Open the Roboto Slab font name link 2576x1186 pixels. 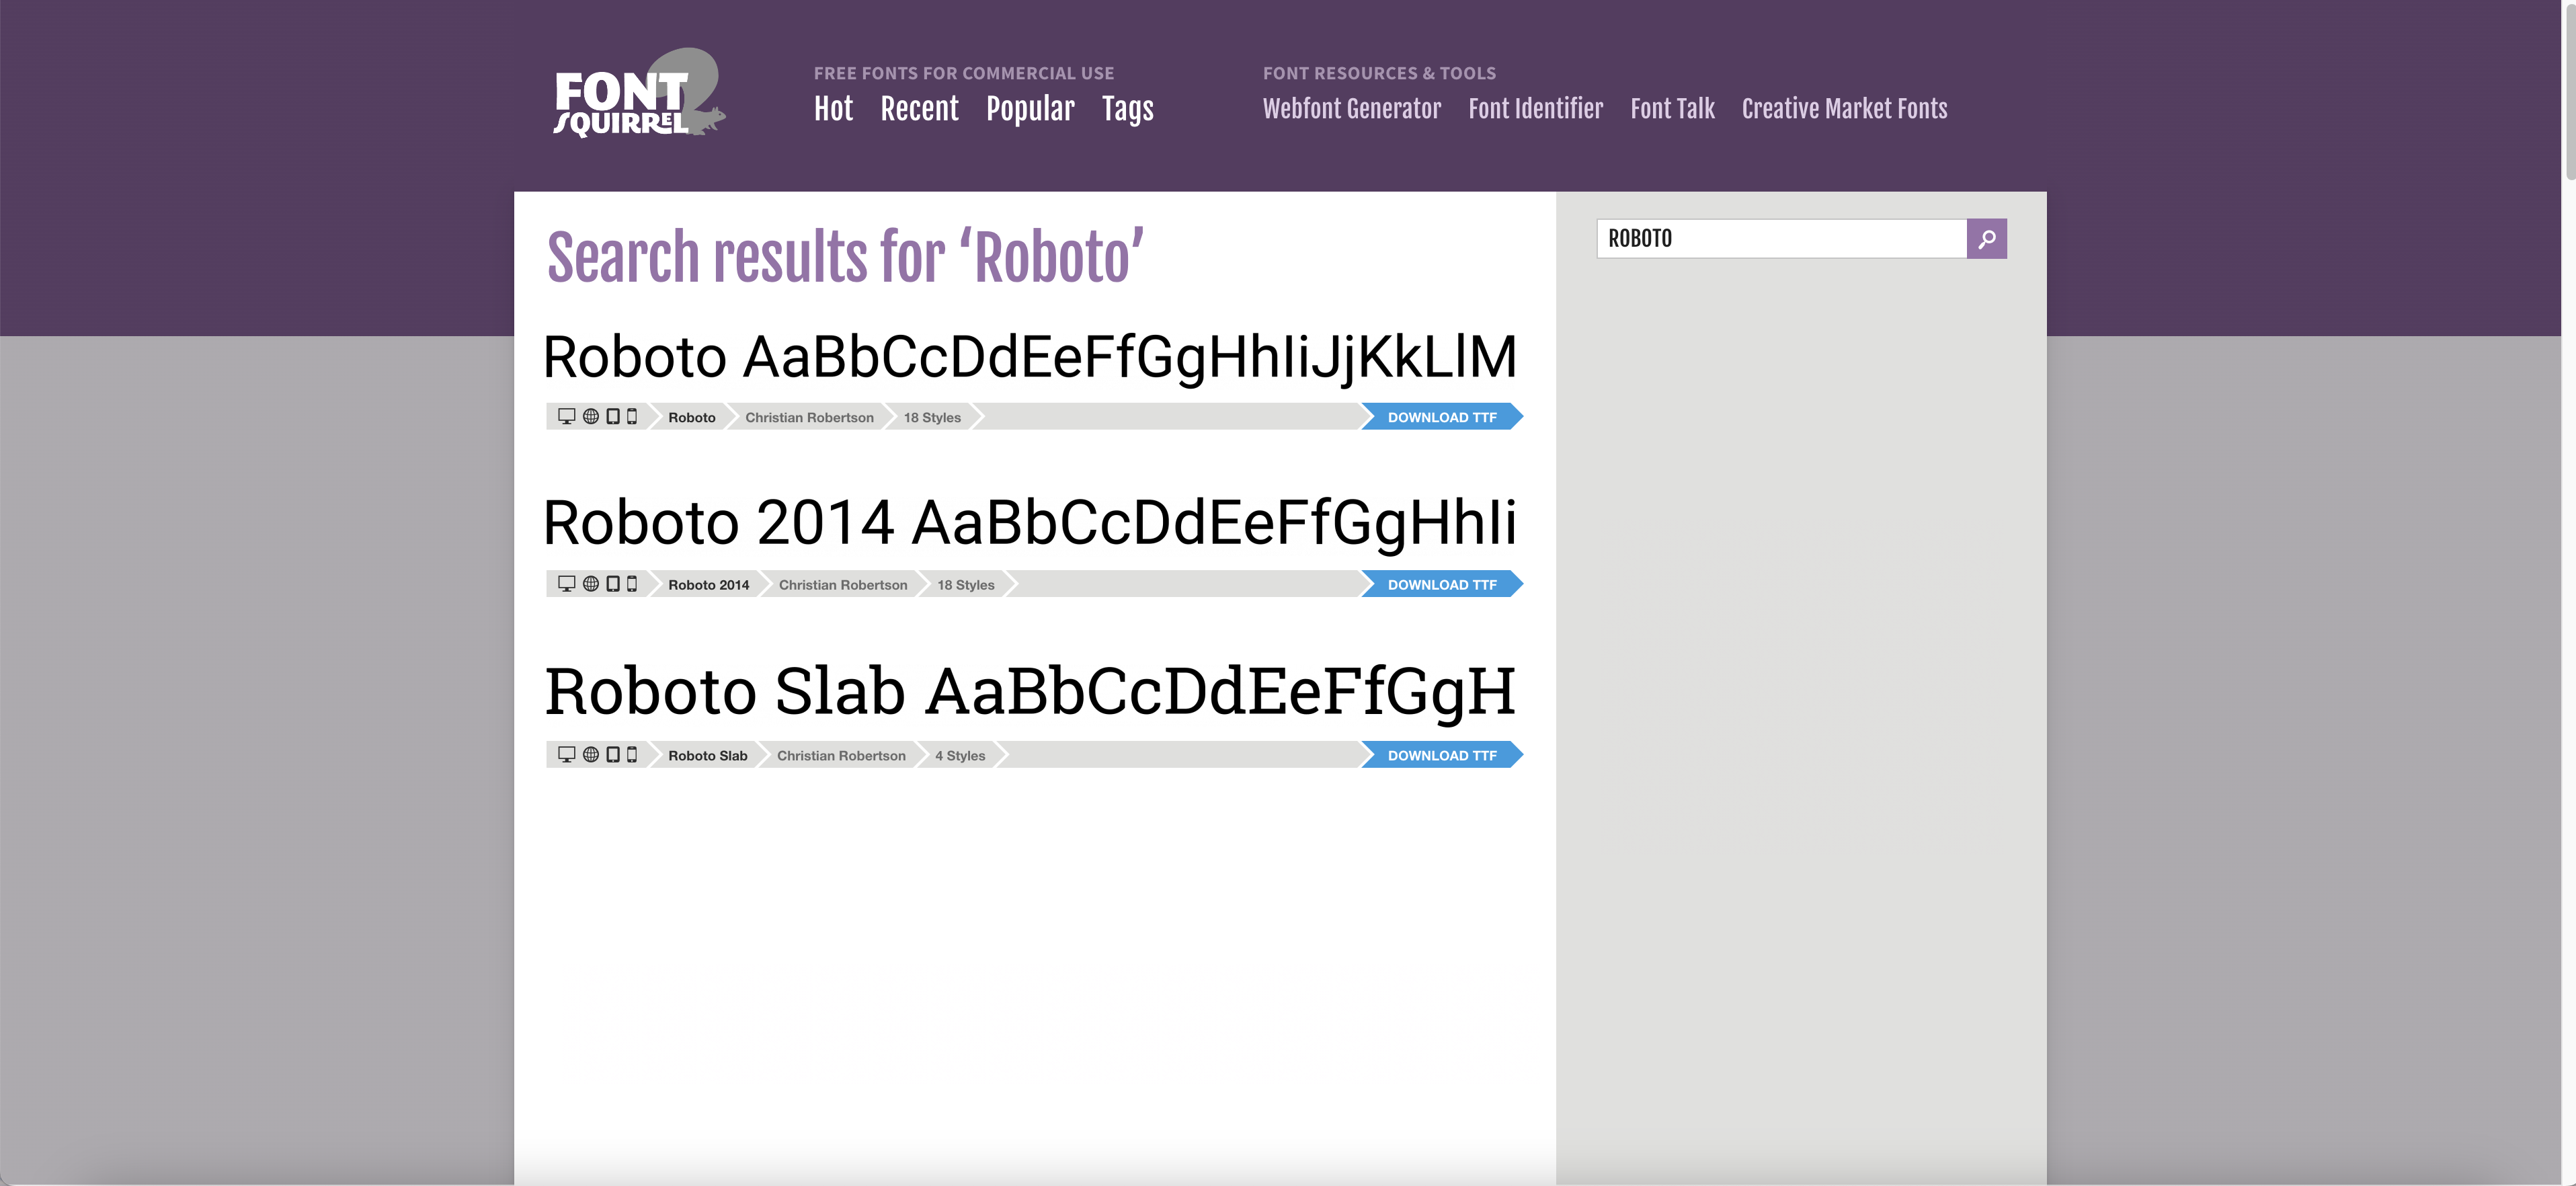coord(708,755)
